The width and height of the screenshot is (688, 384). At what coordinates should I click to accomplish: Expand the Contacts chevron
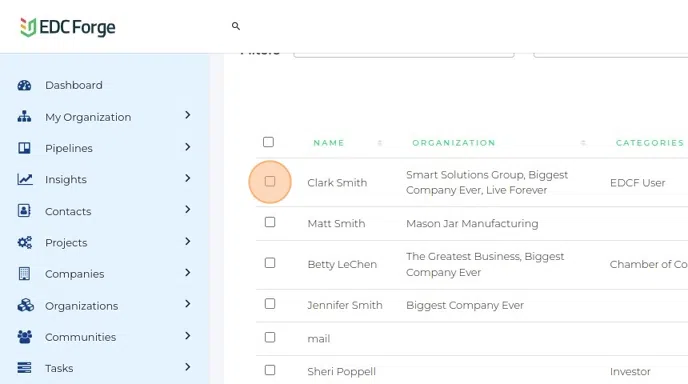pos(188,209)
